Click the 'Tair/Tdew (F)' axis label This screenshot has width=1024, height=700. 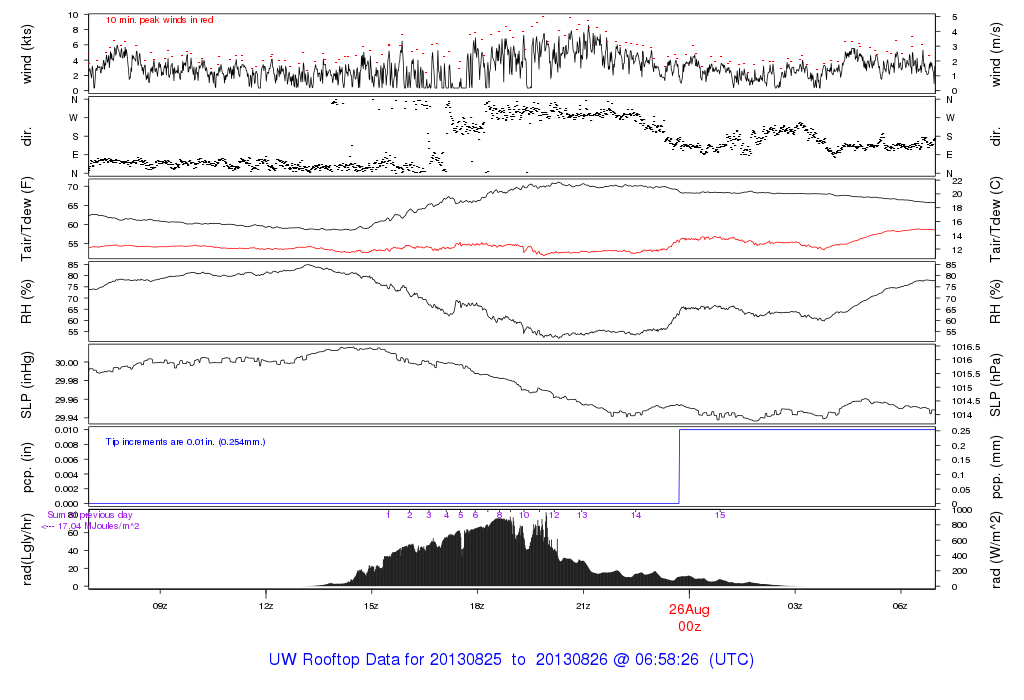[27, 219]
